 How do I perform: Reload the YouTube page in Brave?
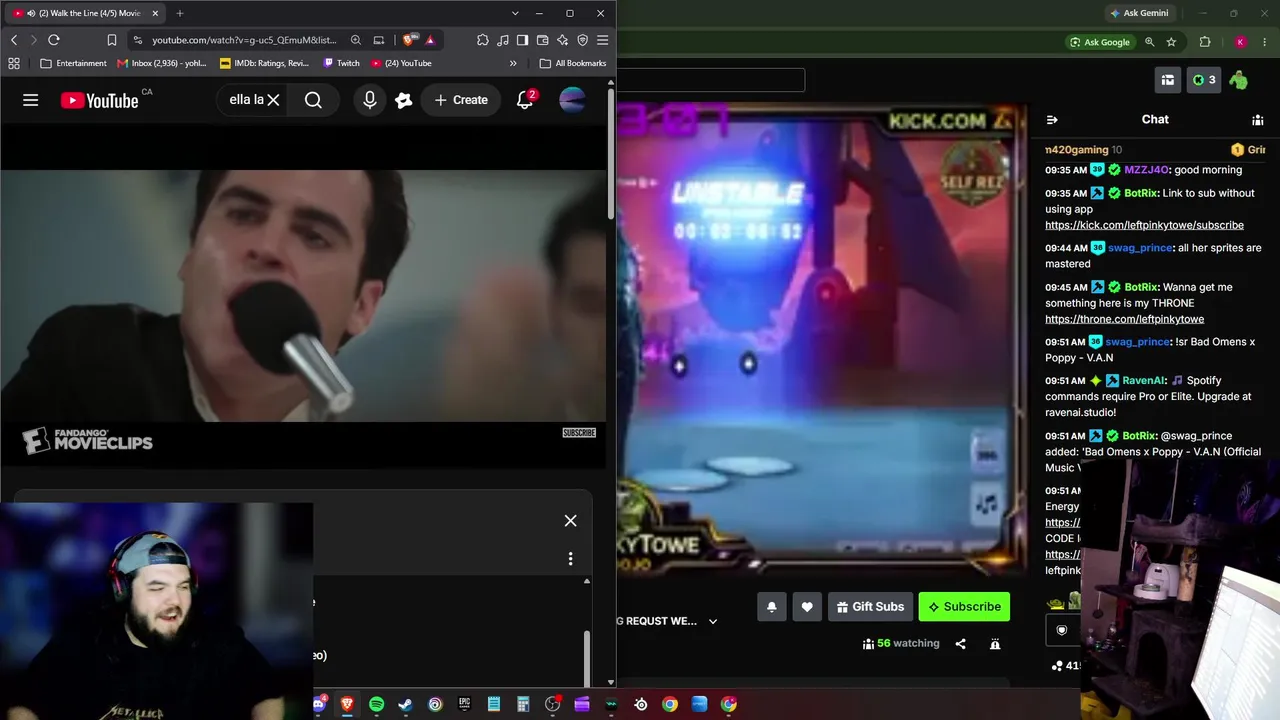pyautogui.click(x=54, y=40)
